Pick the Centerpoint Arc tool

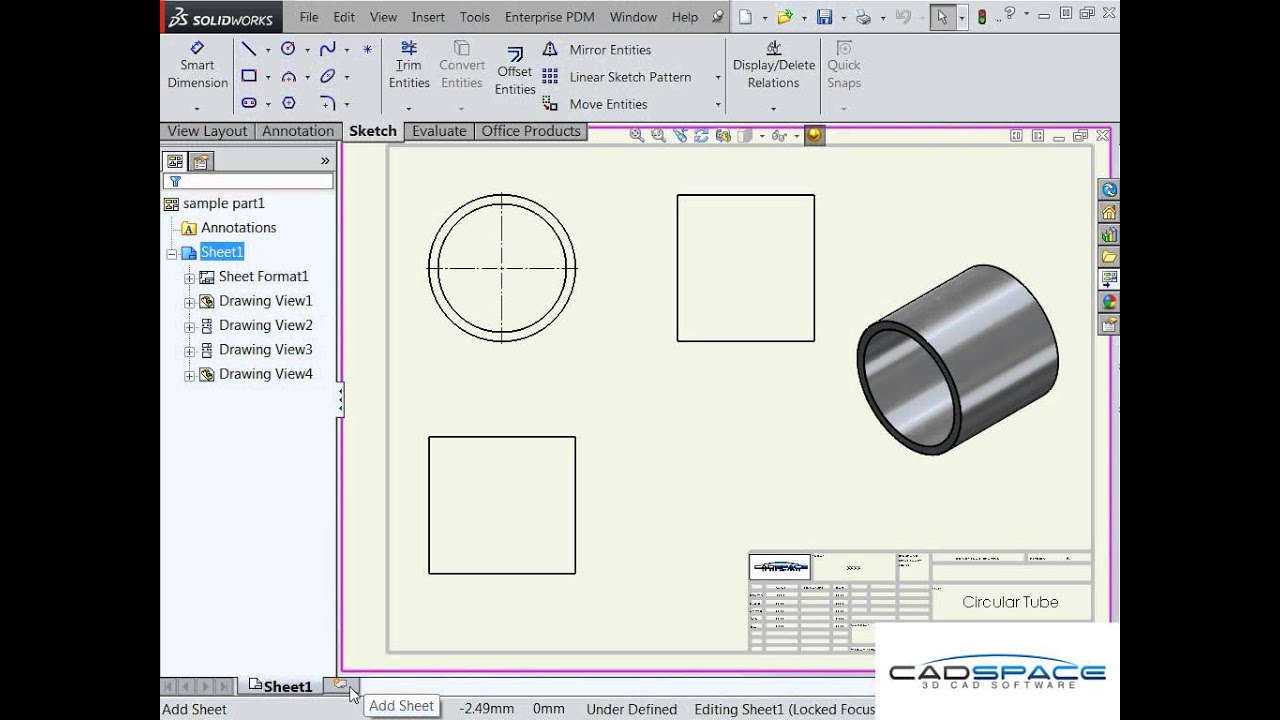[288, 76]
